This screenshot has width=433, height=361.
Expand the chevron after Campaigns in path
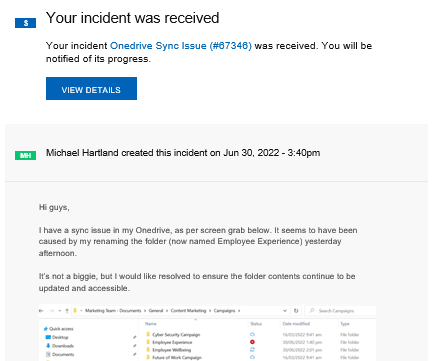(239, 311)
